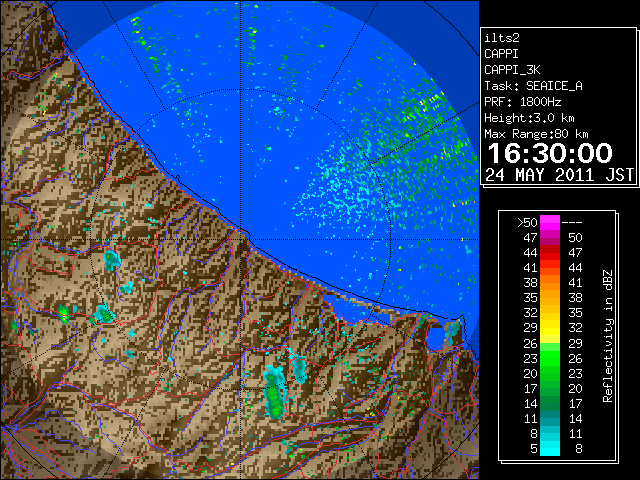Click the legend label "5"

pos(533,449)
